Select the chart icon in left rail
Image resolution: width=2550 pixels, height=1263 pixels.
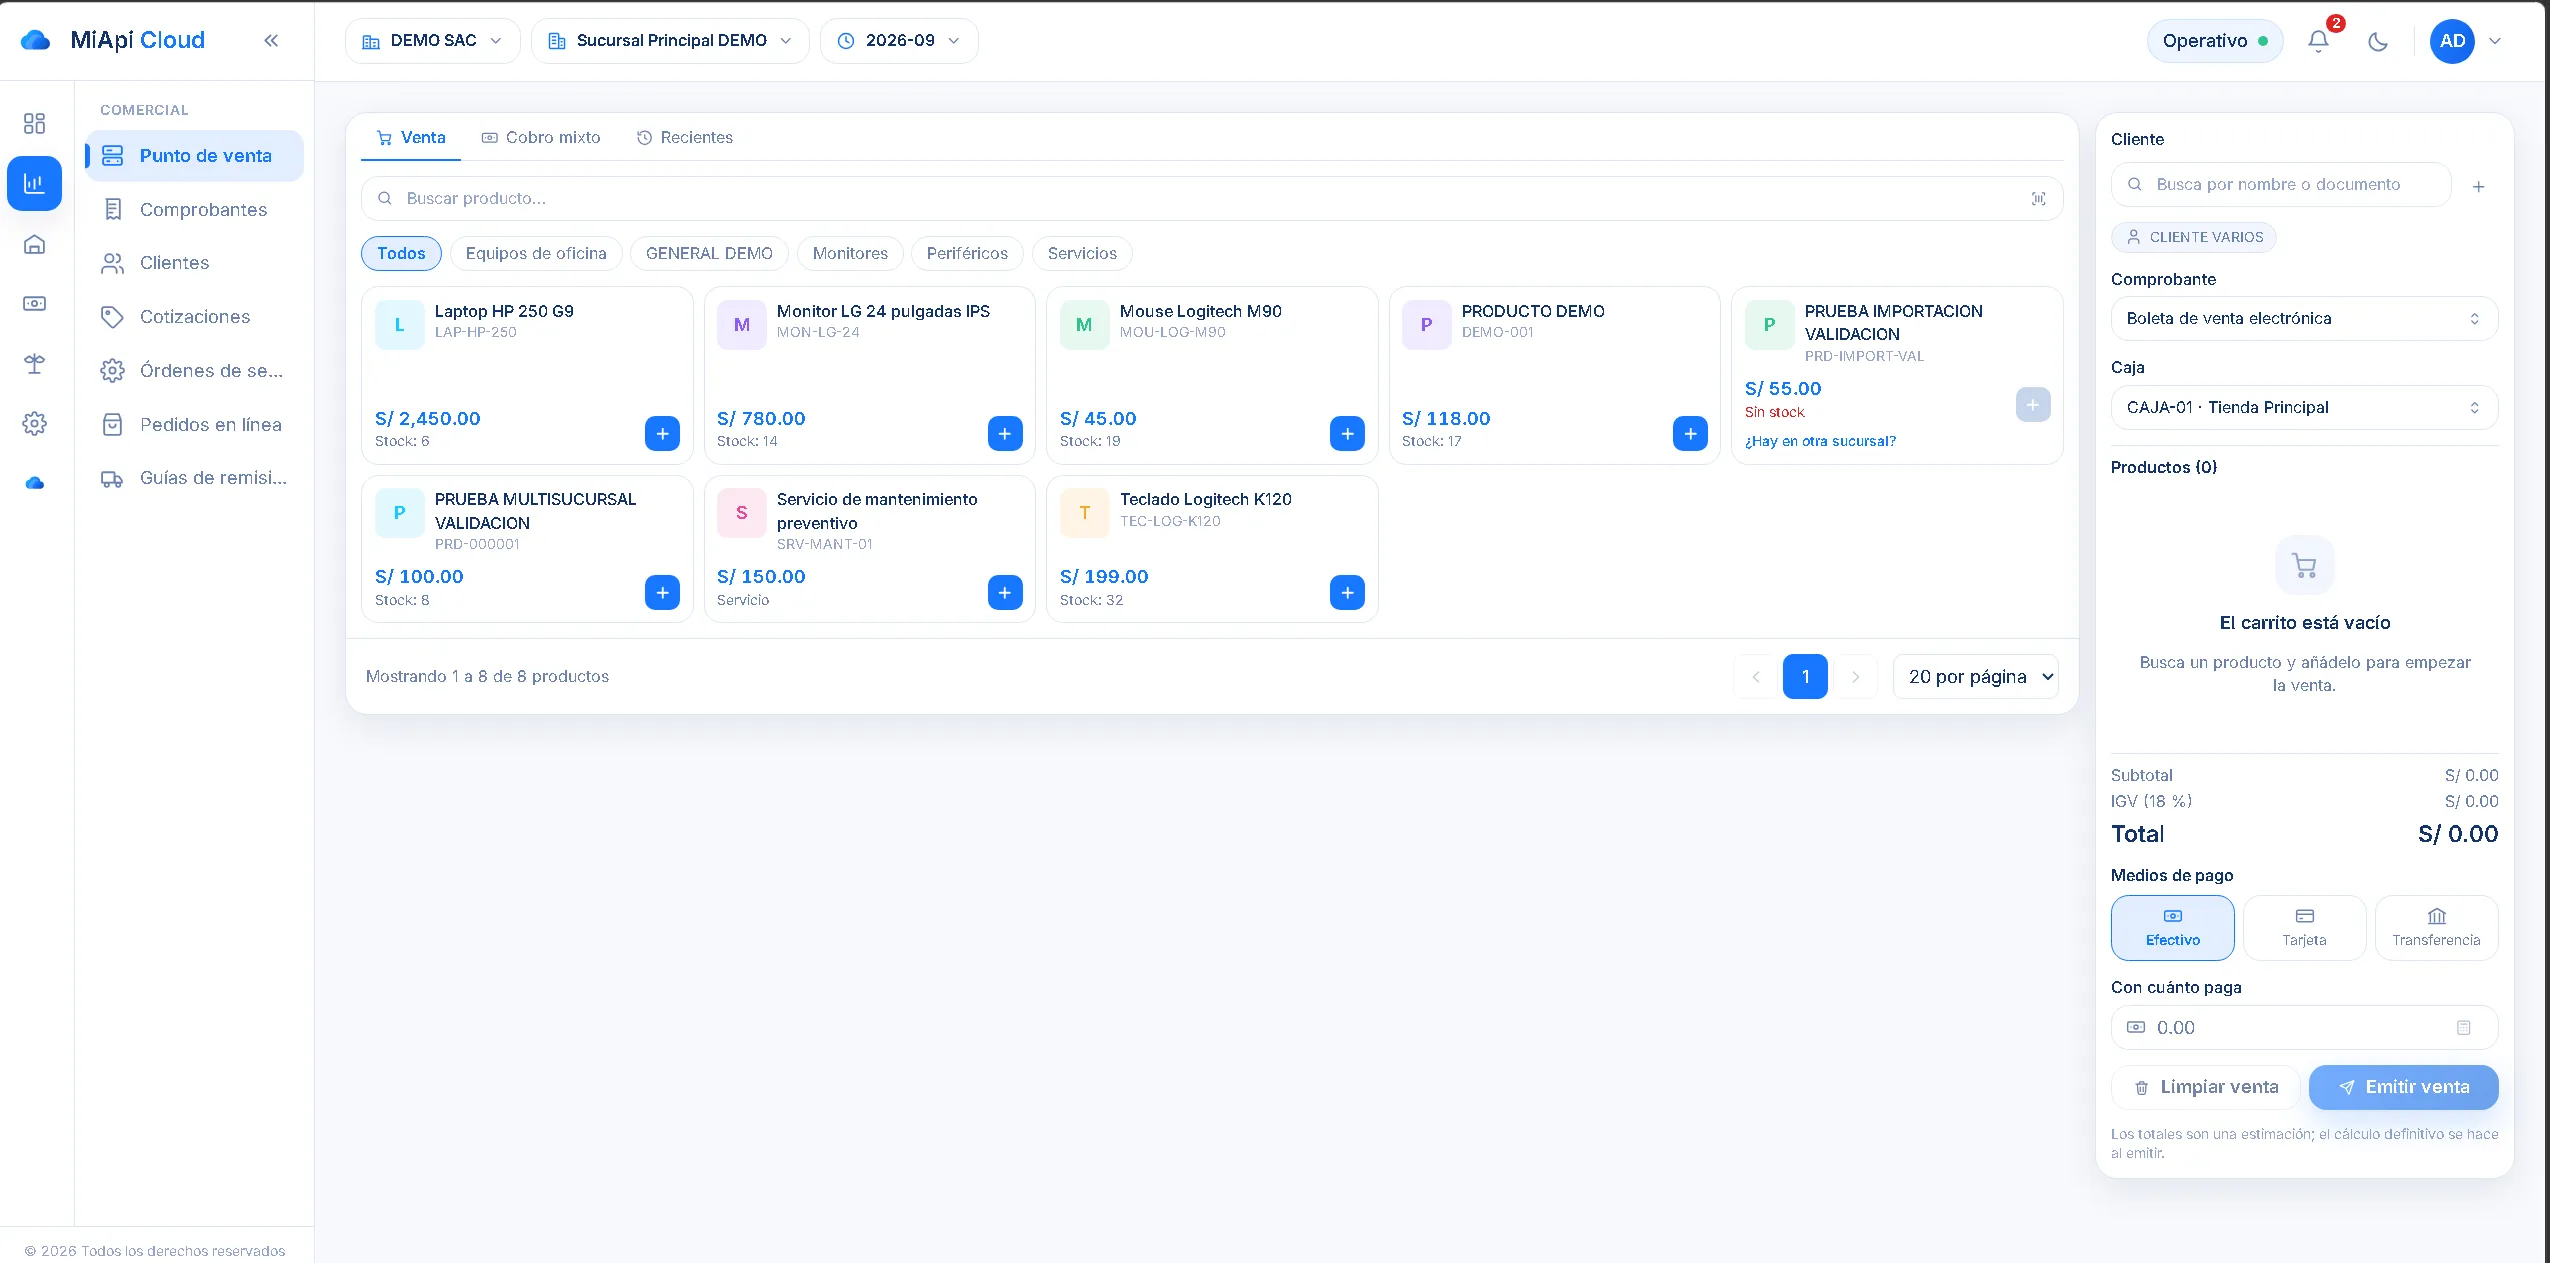(35, 183)
